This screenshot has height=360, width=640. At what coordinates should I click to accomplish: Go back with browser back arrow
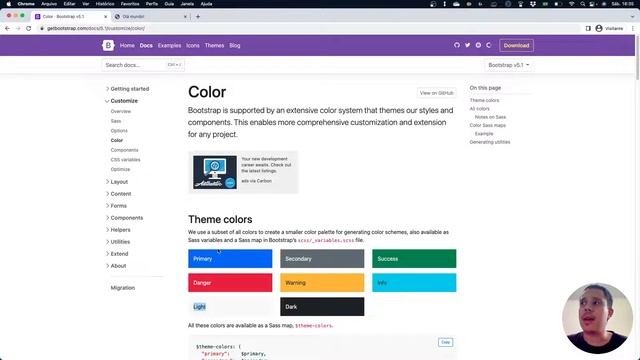pyautogui.click(x=7, y=28)
